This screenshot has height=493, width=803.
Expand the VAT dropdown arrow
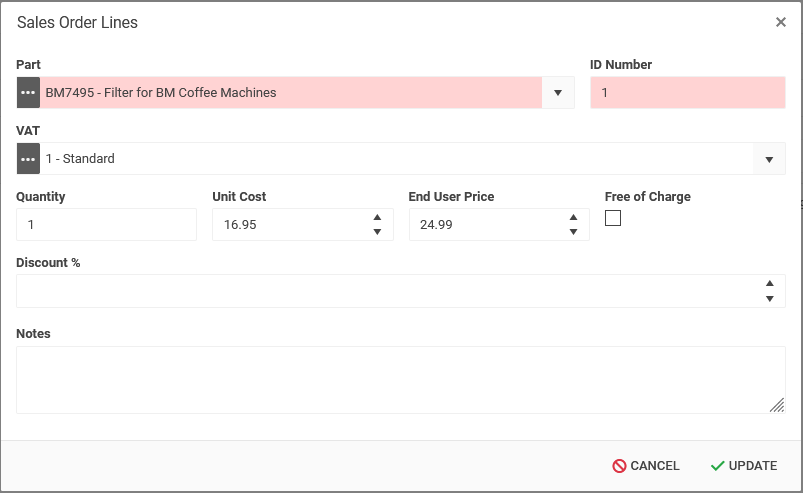769,159
